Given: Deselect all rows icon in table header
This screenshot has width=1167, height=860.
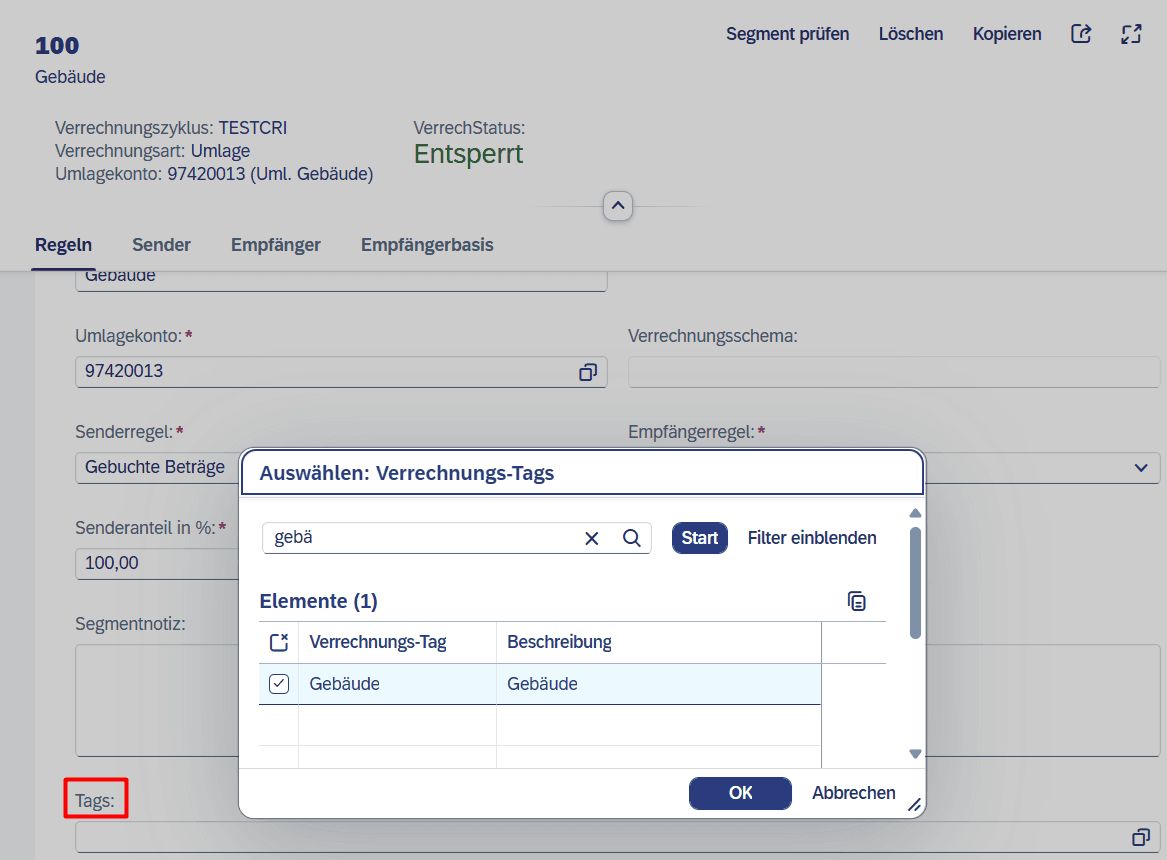Looking at the screenshot, I should pos(278,642).
